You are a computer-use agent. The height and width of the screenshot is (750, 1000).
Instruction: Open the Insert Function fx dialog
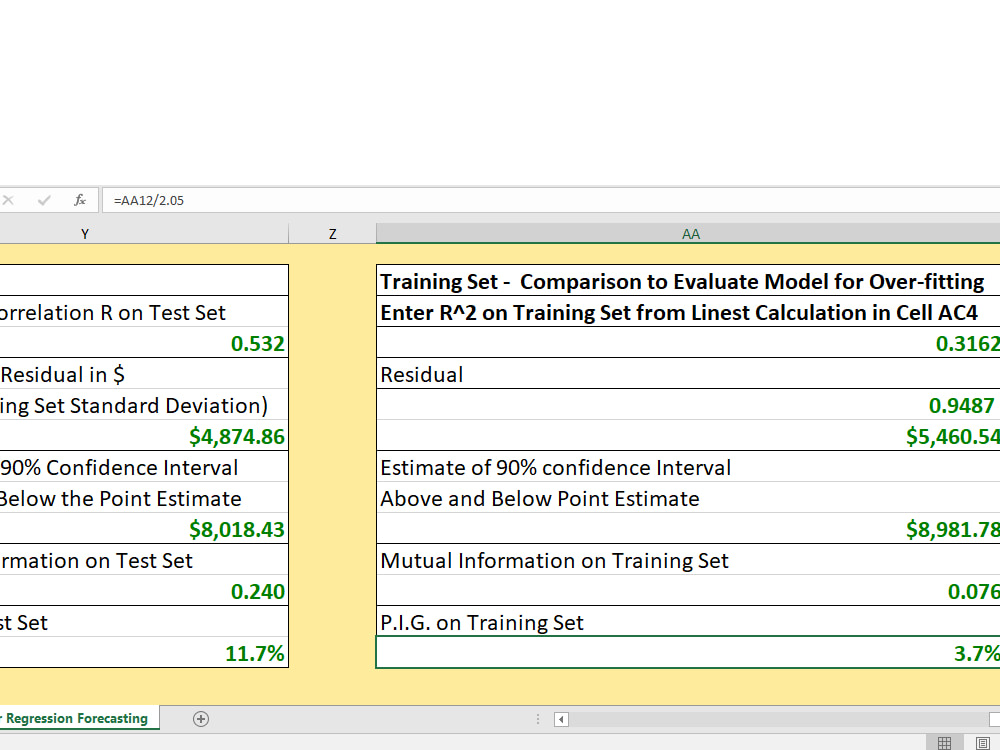(x=80, y=200)
